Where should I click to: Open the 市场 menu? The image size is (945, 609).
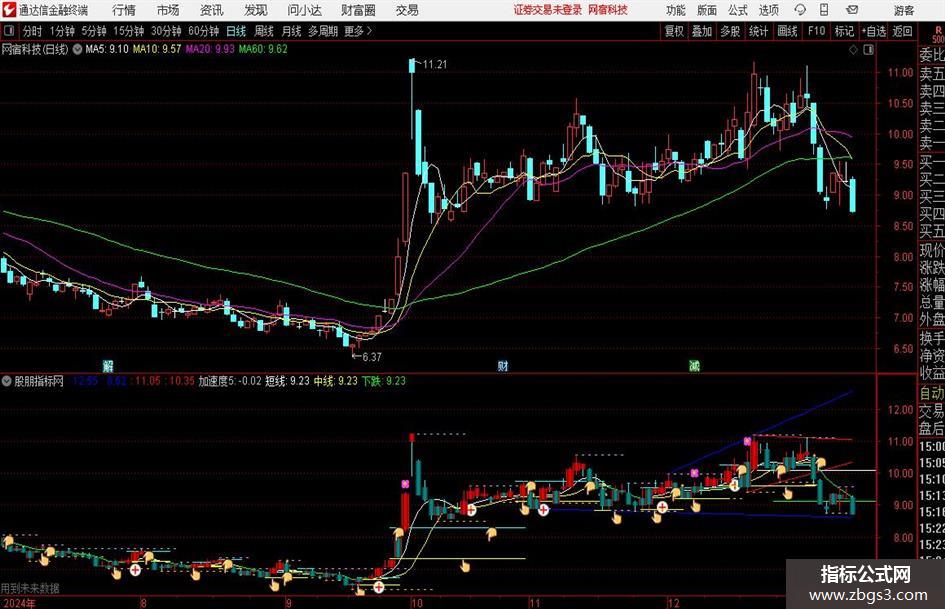[x=168, y=10]
